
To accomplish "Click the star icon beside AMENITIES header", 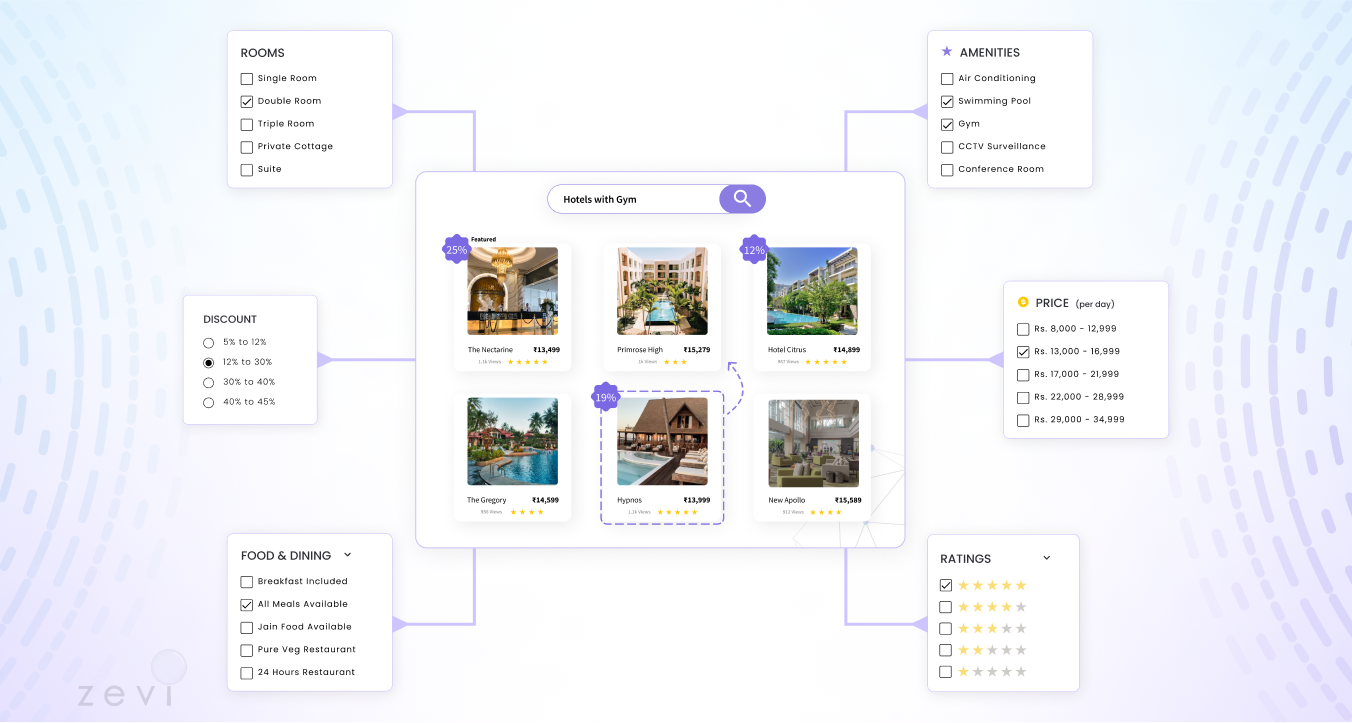I will [x=946, y=51].
